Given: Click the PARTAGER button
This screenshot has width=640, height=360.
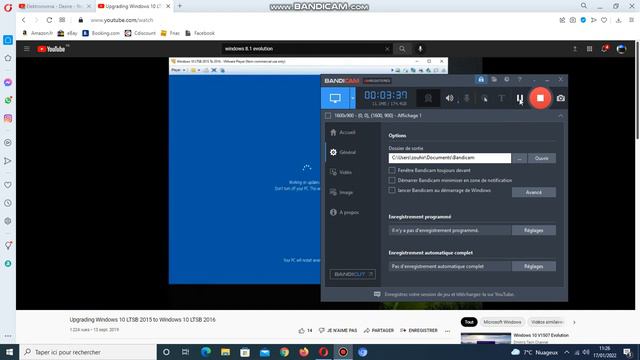Looking at the screenshot, I should 379,331.
